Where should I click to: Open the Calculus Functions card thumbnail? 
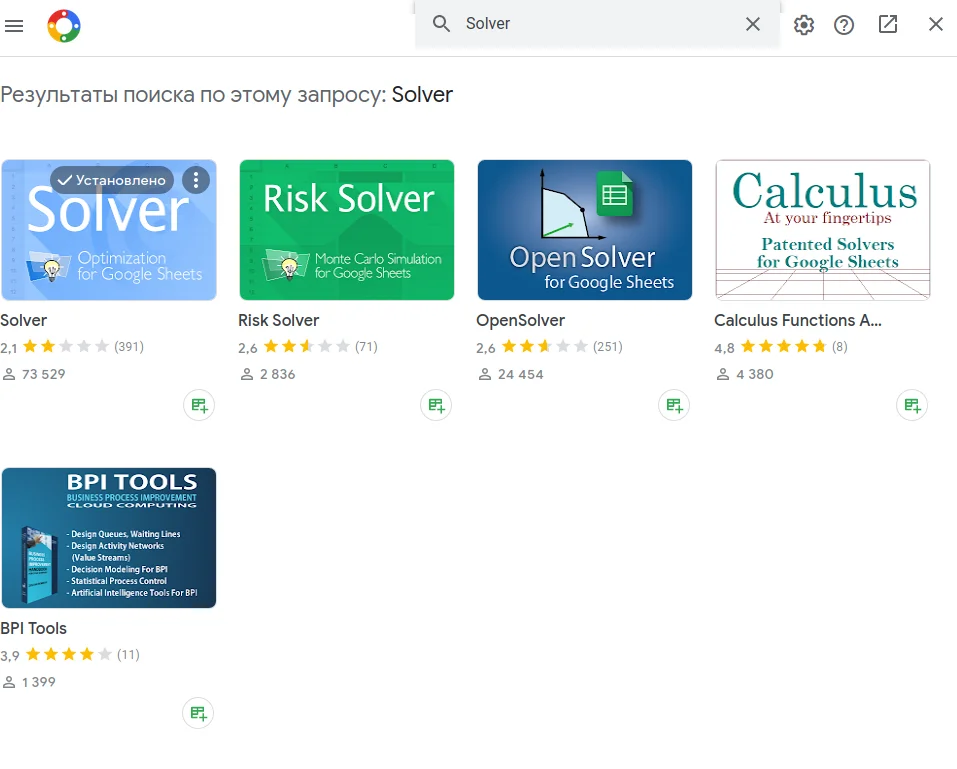(x=823, y=230)
